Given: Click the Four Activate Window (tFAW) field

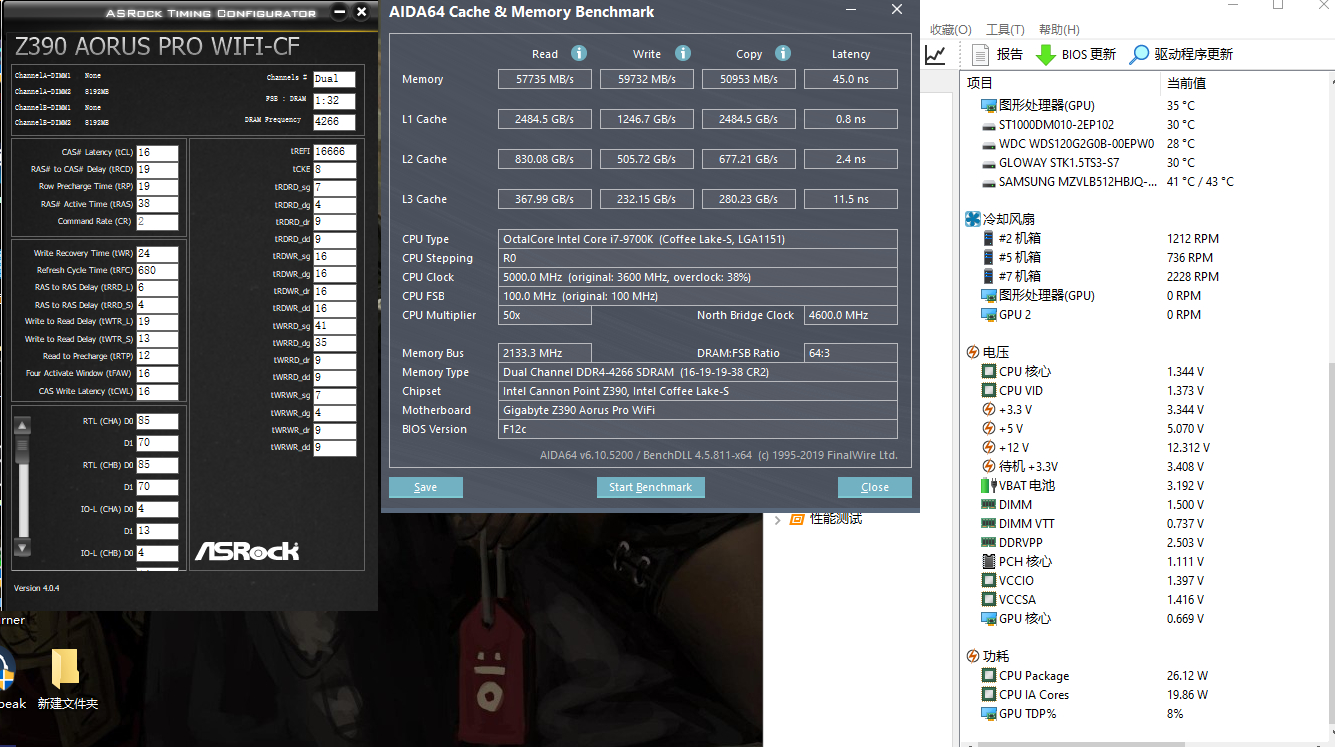Looking at the screenshot, I should click(x=157, y=374).
